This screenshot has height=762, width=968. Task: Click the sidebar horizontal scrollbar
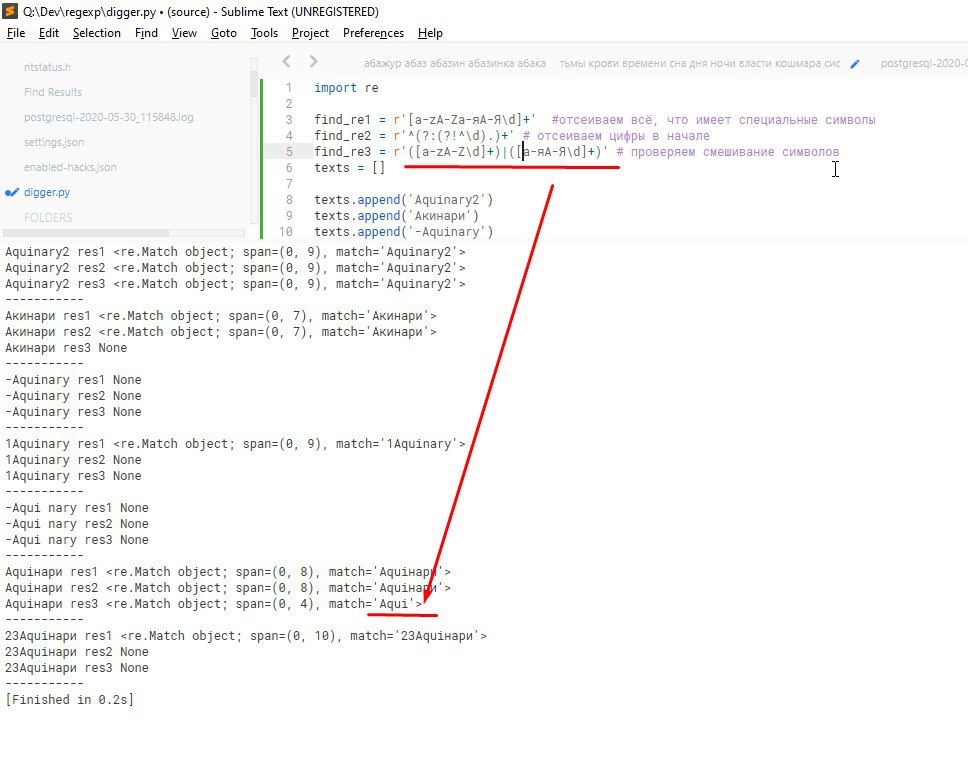[x=86, y=233]
